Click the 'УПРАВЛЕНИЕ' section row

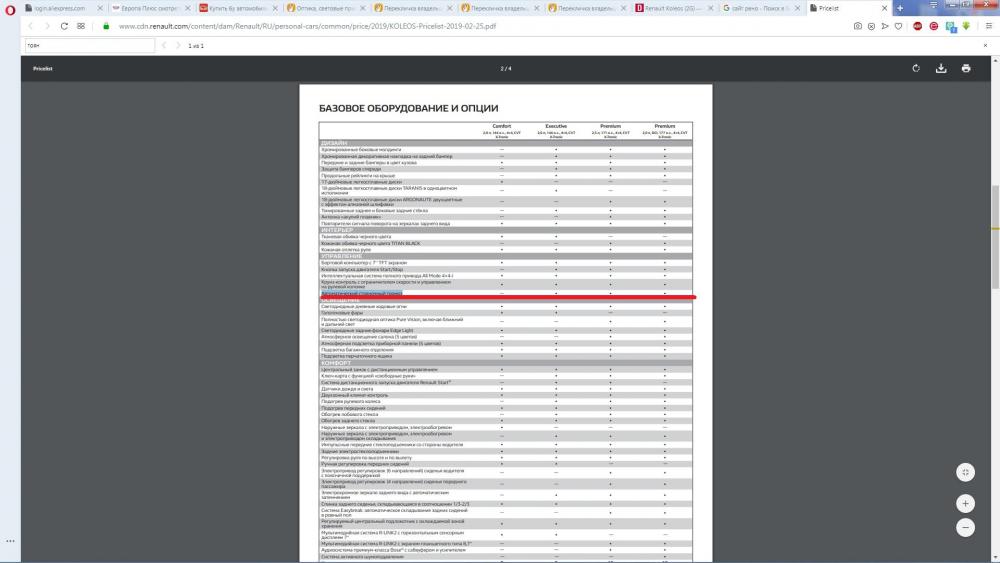pyautogui.click(x=506, y=256)
